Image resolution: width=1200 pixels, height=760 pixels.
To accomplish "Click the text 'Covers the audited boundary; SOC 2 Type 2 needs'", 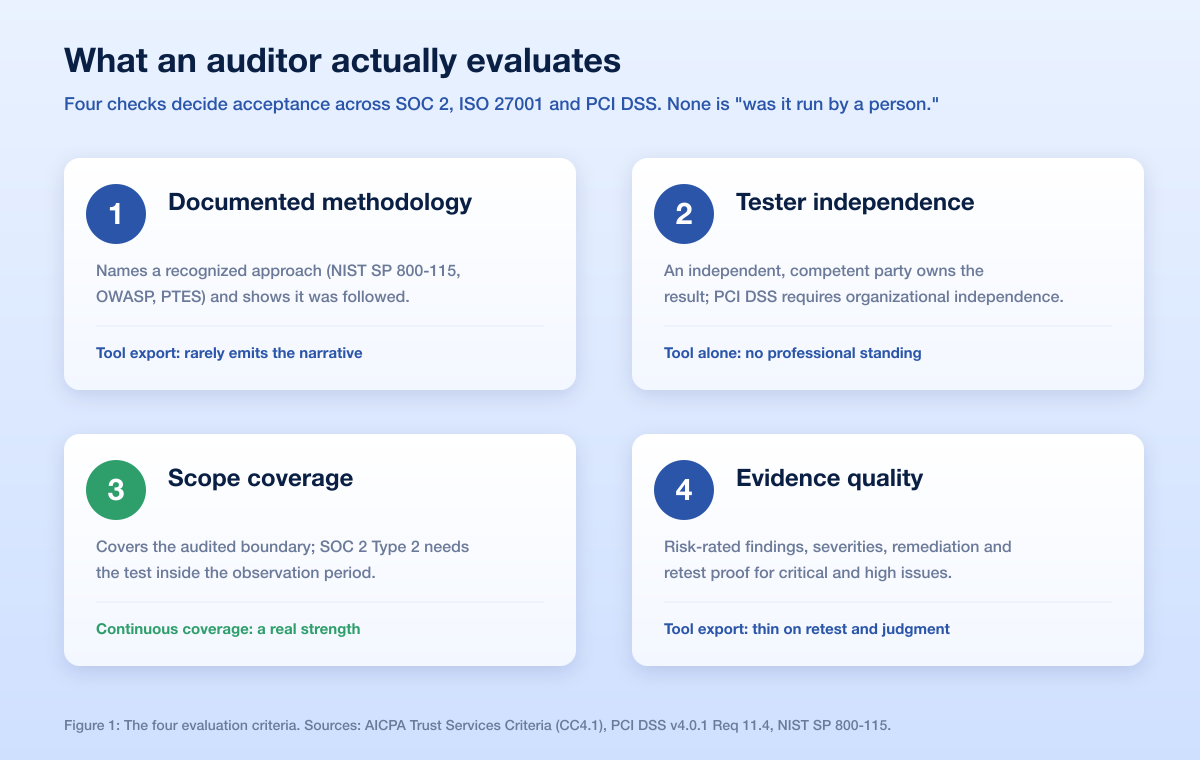I will pyautogui.click(x=282, y=547).
